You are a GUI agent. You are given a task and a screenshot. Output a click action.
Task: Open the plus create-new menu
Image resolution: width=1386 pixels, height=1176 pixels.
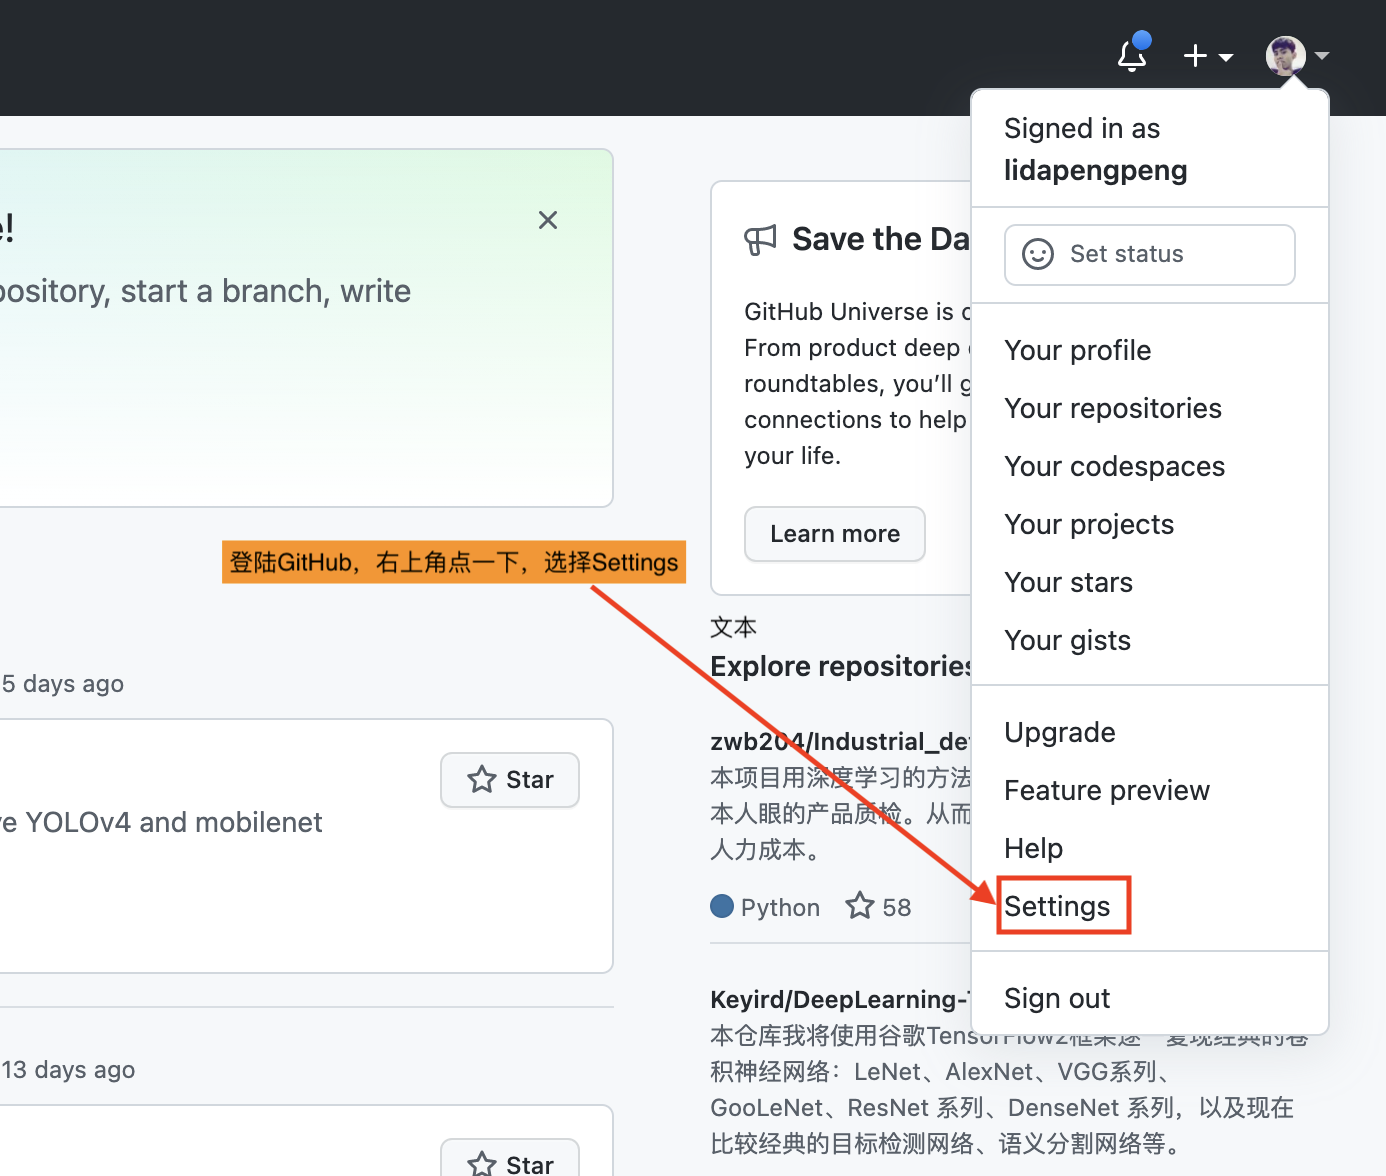[x=1207, y=56]
